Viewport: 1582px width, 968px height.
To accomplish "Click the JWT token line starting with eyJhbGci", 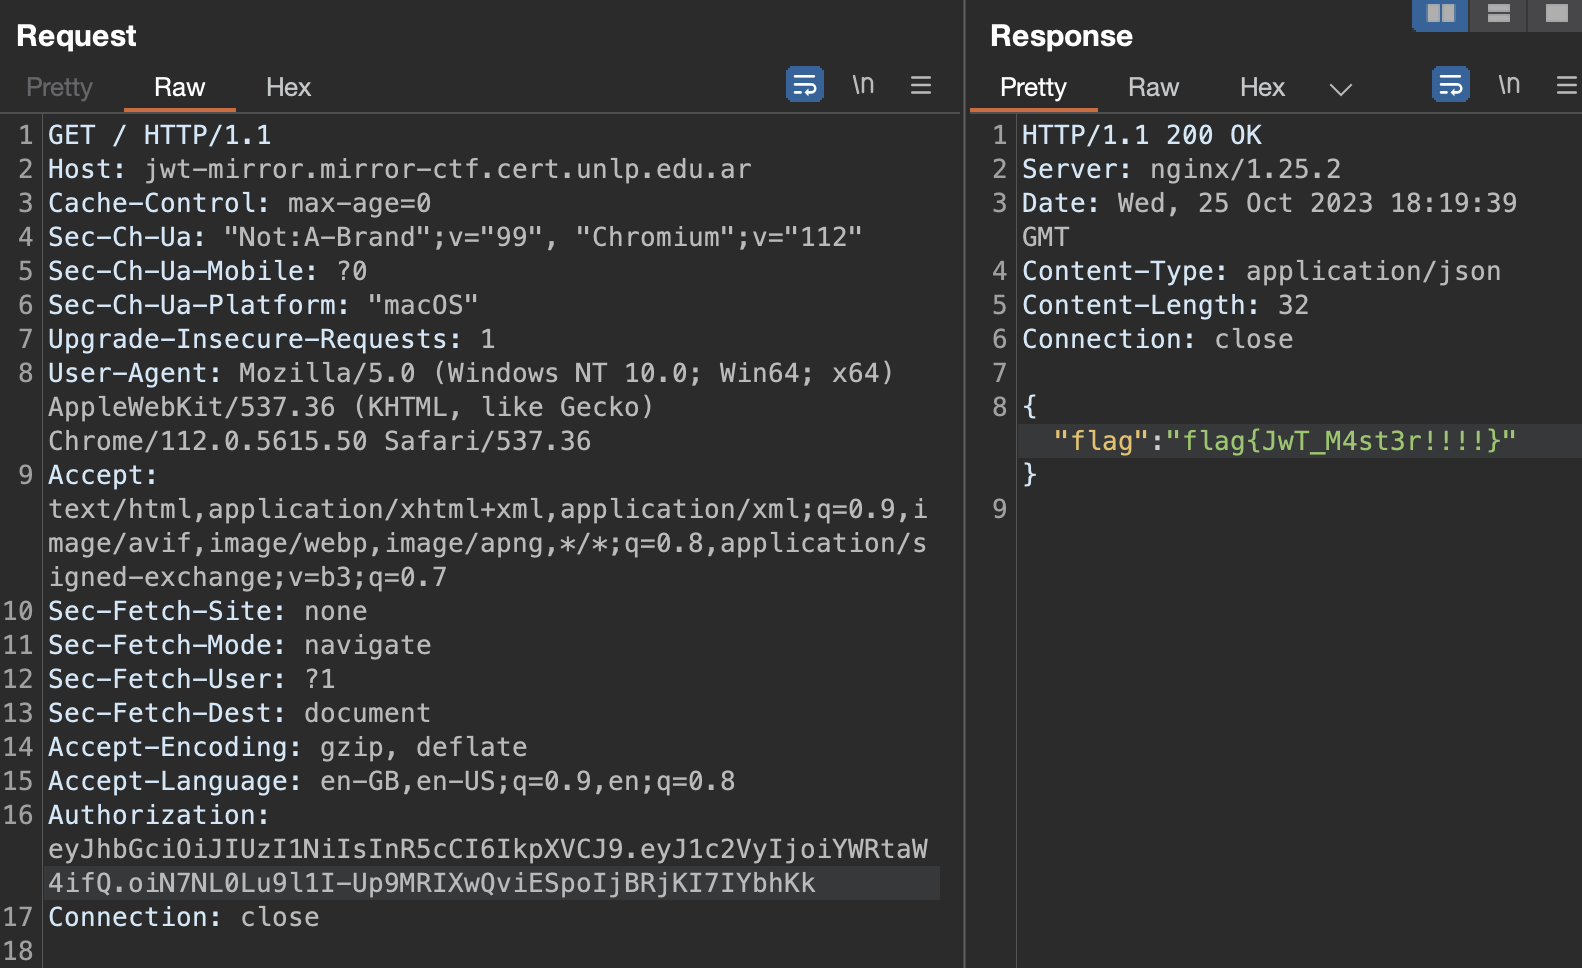I will coord(488,849).
